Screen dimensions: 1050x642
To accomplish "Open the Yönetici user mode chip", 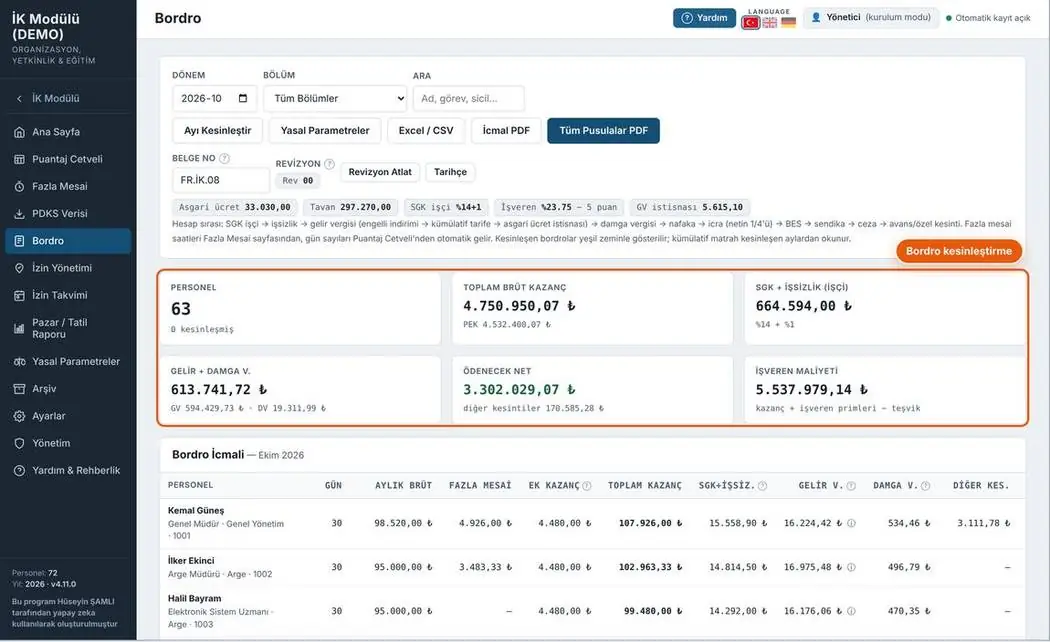I will pos(871,18).
